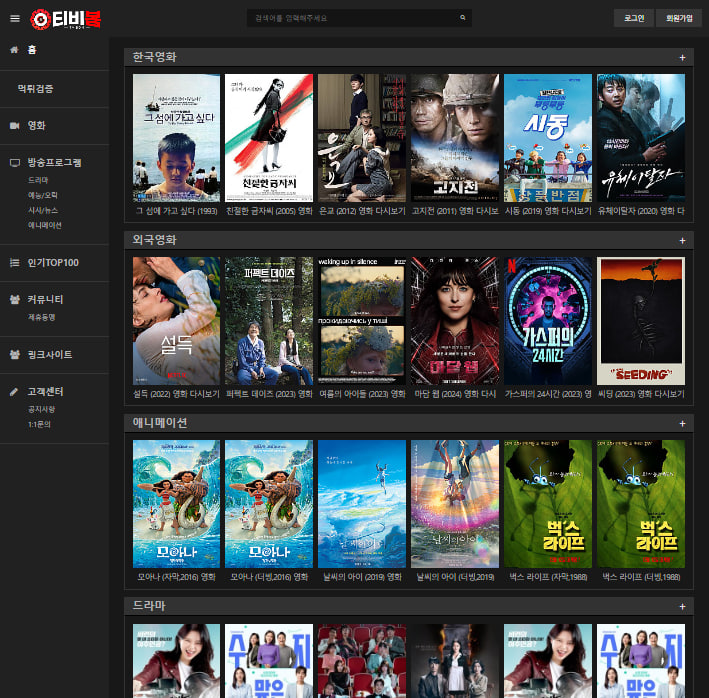Open 먹튀검증 sidebar menu item

35,89
